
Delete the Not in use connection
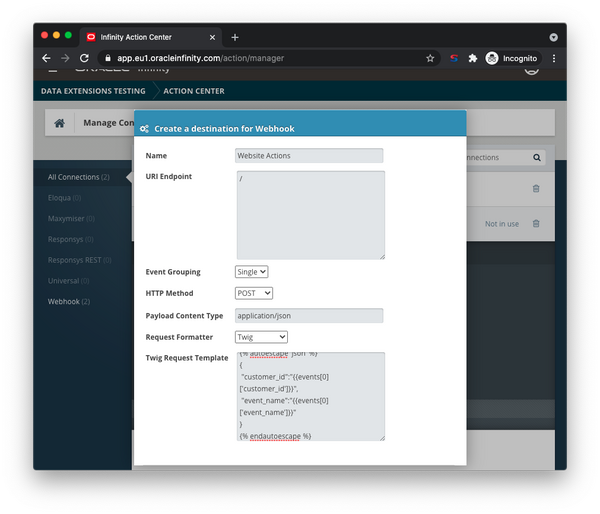(536, 224)
